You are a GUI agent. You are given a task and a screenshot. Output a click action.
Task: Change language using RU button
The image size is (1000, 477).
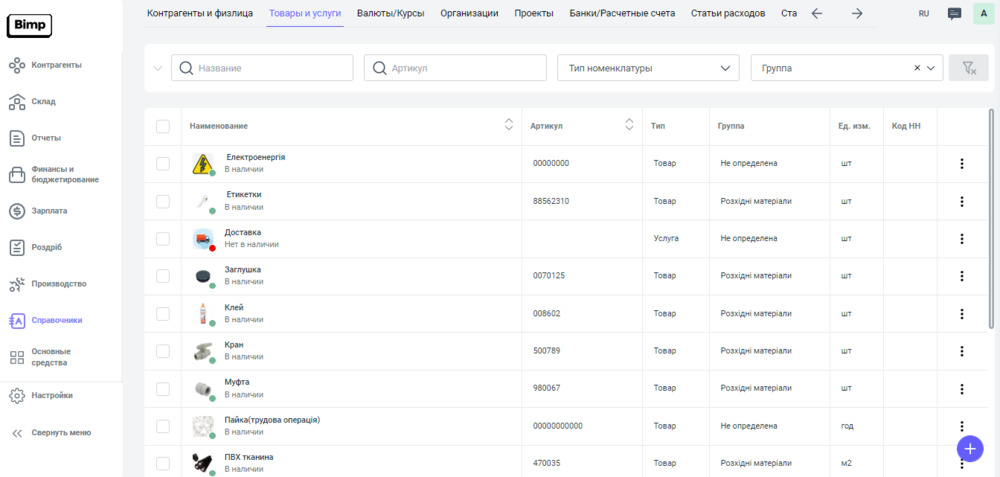tap(923, 14)
